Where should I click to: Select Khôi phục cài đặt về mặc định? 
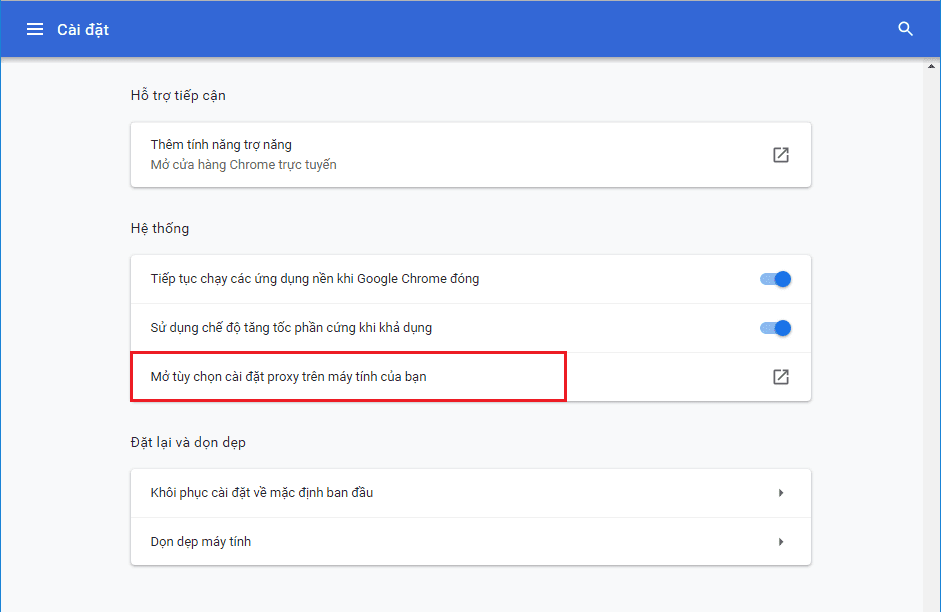(262, 493)
